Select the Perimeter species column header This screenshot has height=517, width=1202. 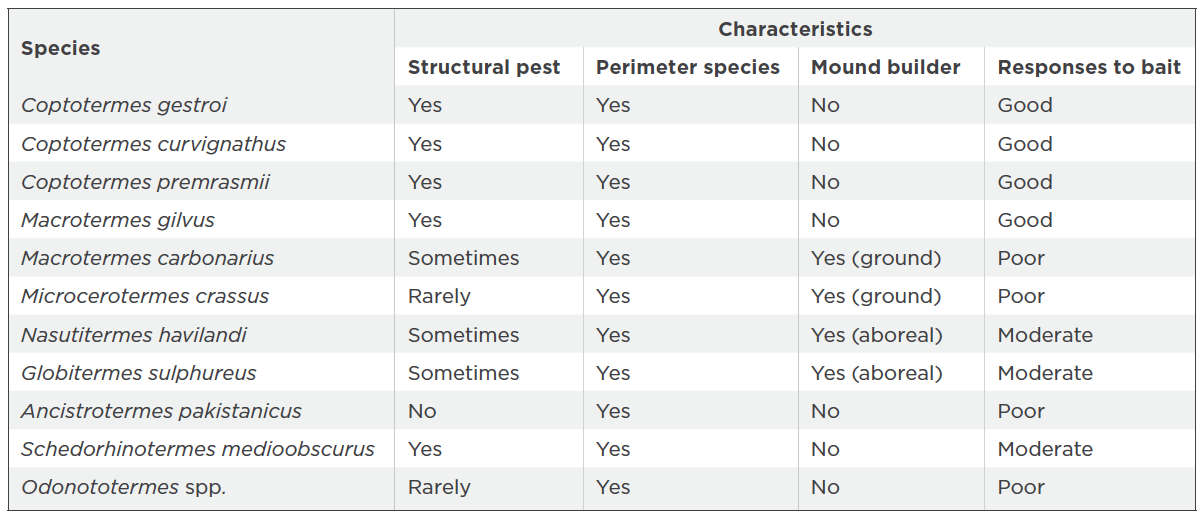click(x=688, y=67)
